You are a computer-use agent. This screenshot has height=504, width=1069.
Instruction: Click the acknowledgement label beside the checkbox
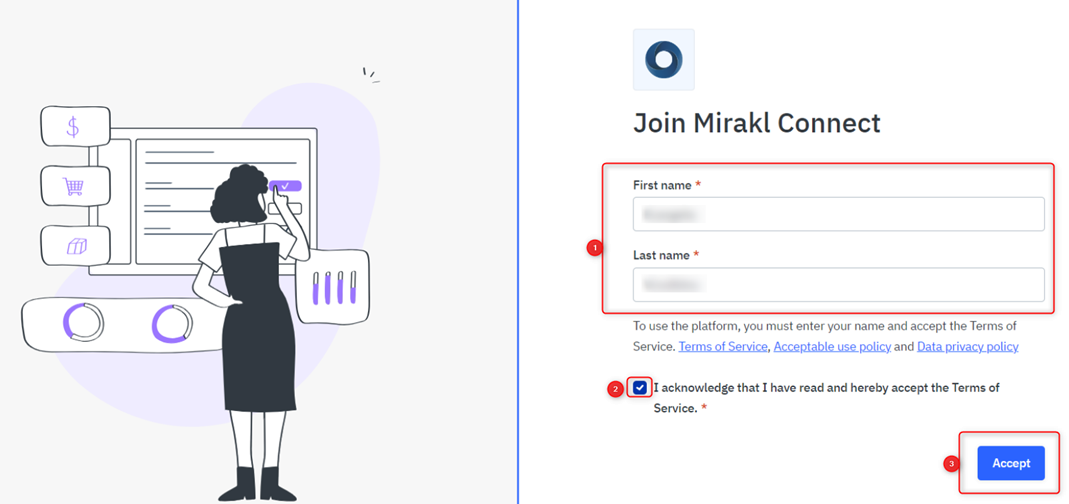click(x=826, y=398)
